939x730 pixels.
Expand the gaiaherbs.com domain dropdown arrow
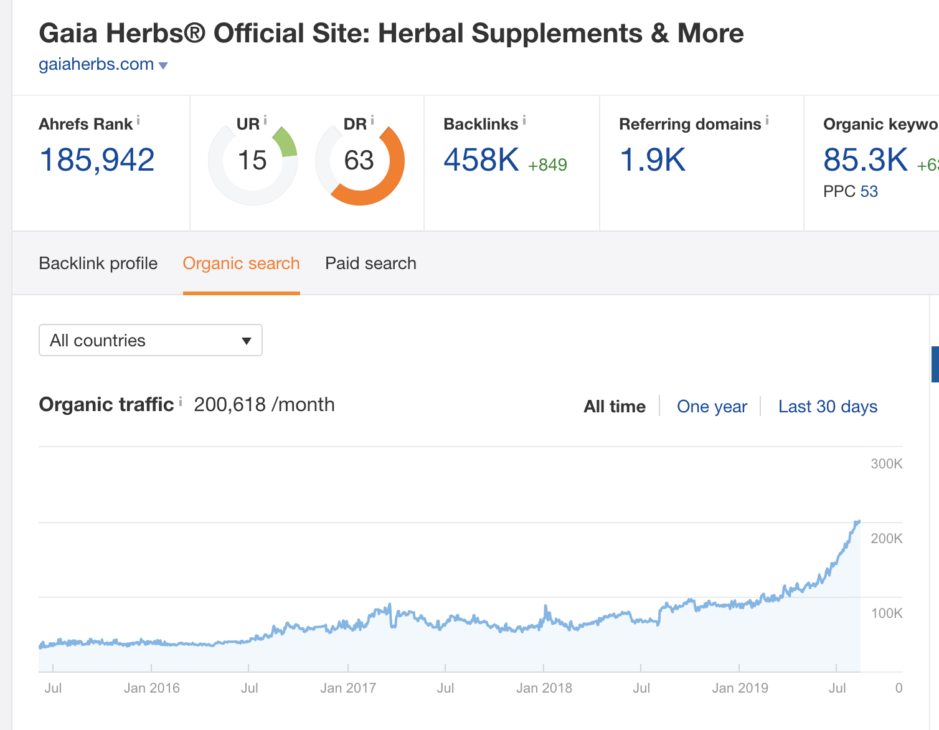point(163,65)
